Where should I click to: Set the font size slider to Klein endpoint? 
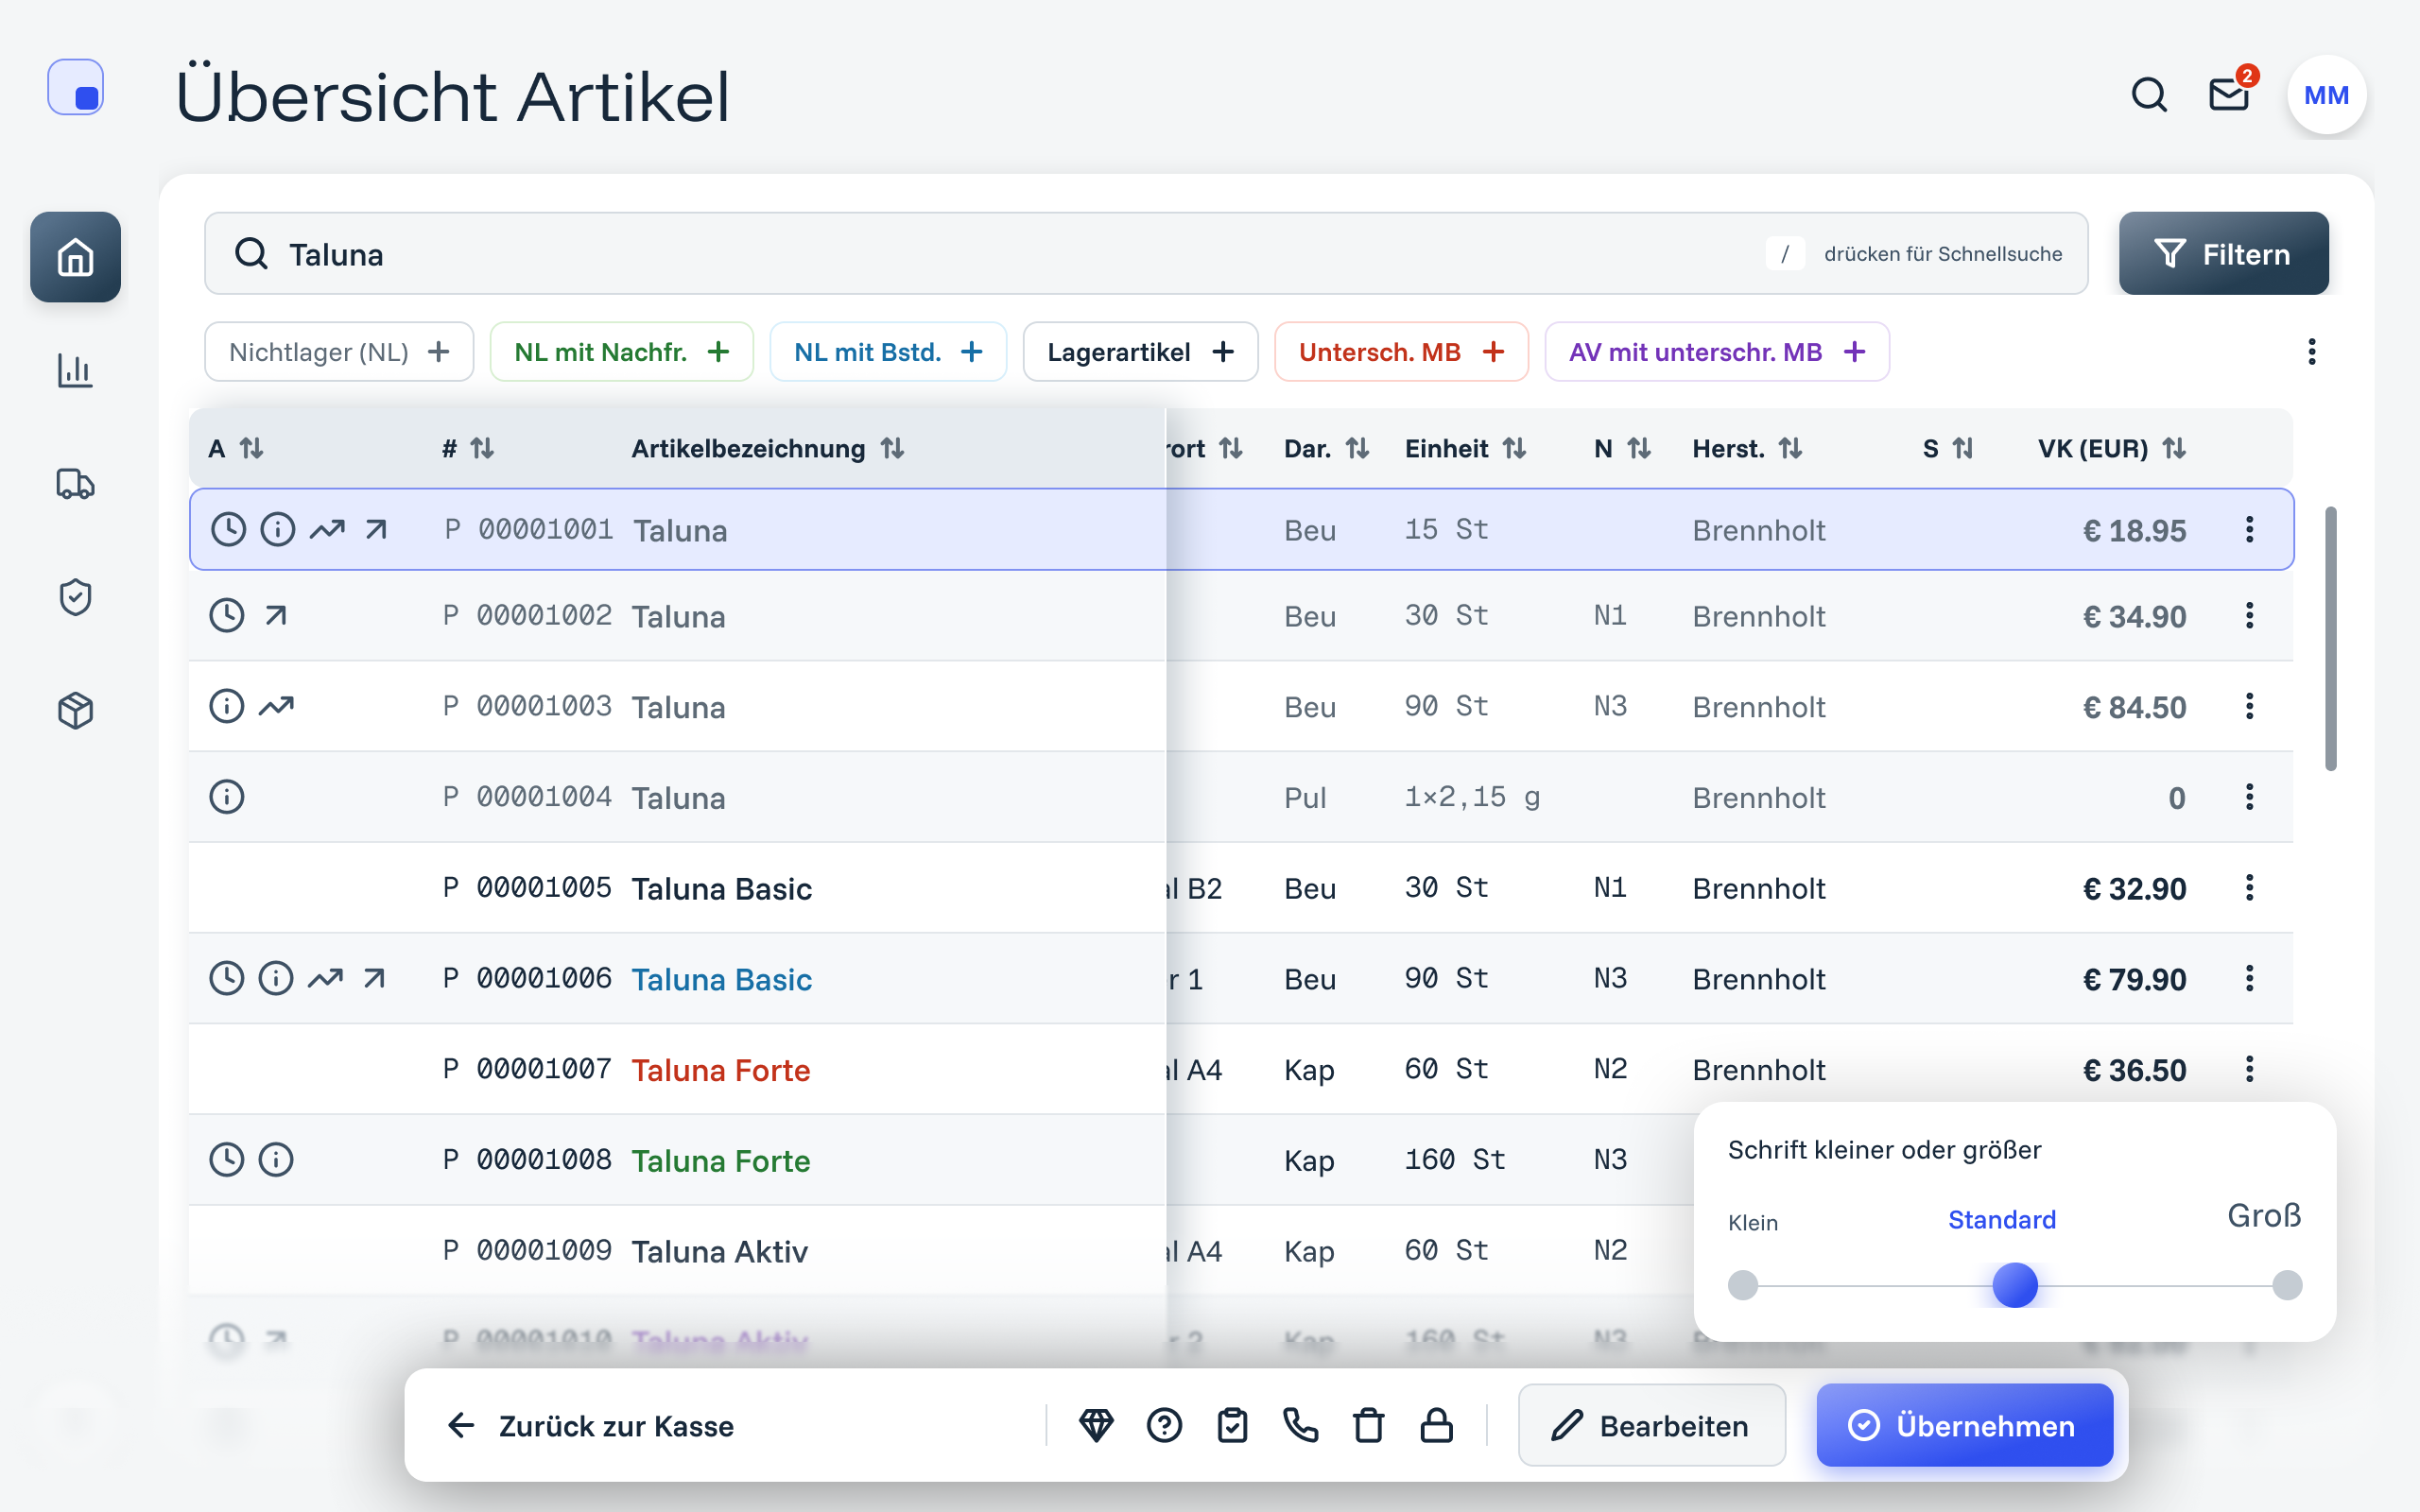click(x=1743, y=1285)
